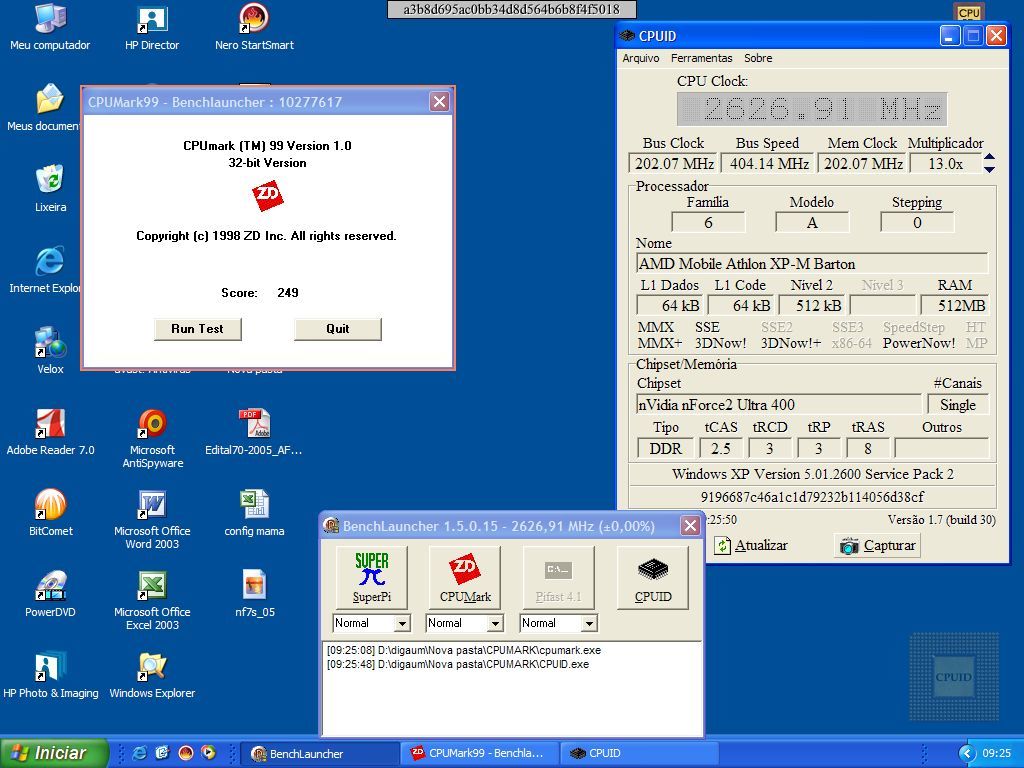The width and height of the screenshot is (1024, 768).
Task: Click the Tipo DDR field
Action: [x=665, y=449]
